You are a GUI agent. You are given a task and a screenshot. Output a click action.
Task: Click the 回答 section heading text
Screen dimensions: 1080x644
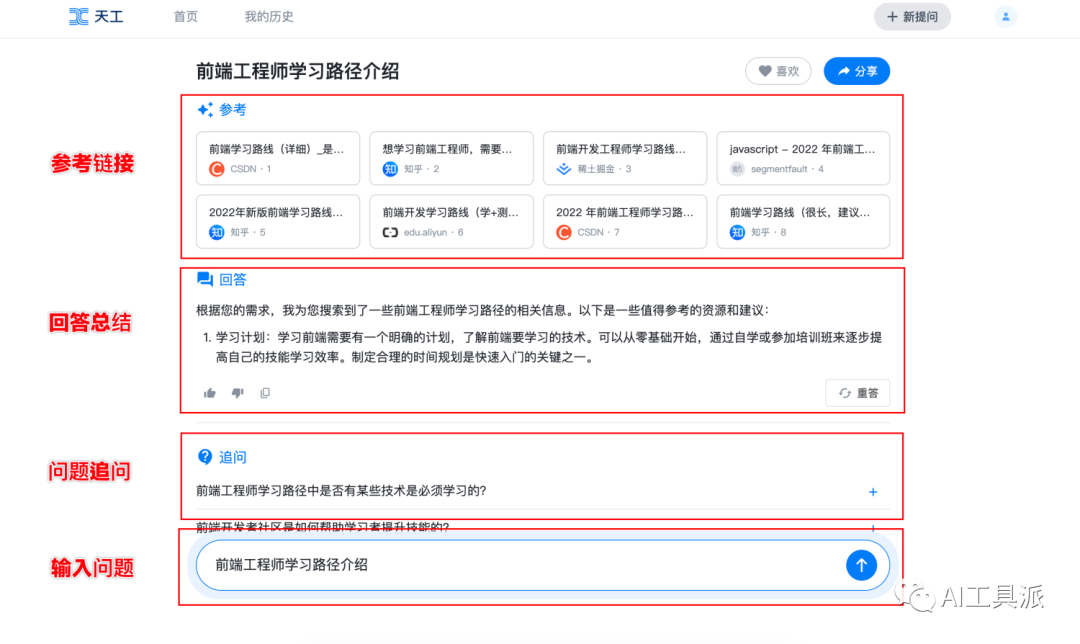pyautogui.click(x=233, y=279)
